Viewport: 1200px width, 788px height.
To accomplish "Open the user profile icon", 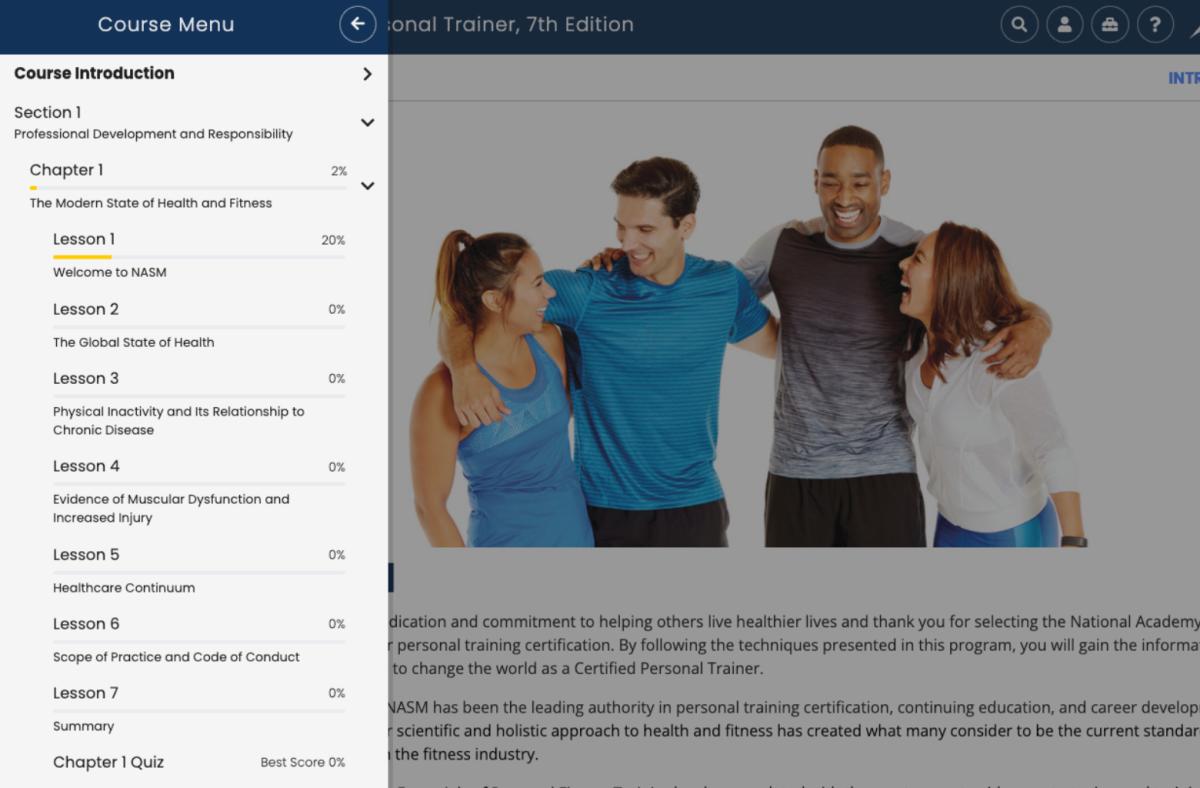I will (1064, 25).
